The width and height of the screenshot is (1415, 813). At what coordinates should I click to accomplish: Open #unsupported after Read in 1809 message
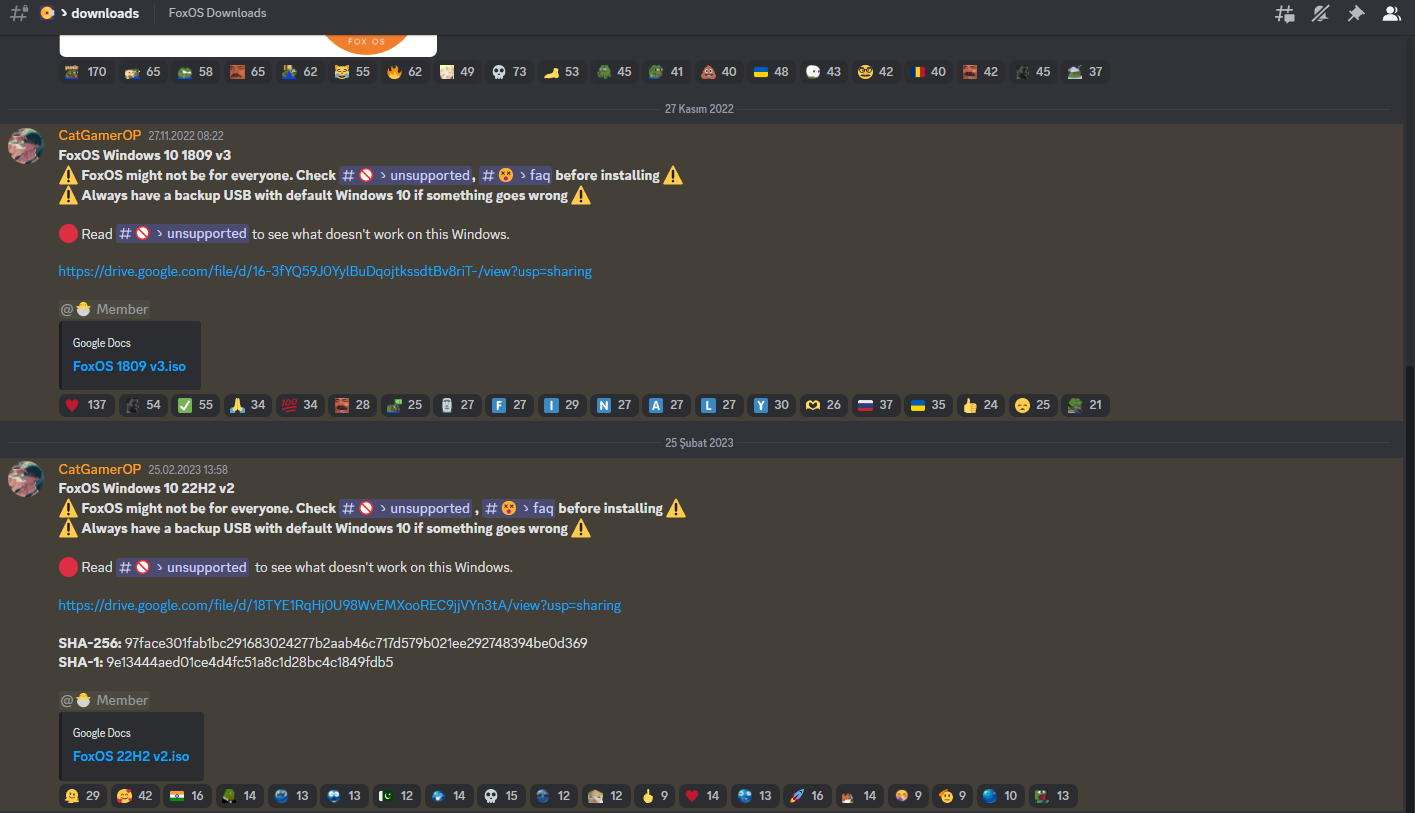point(182,233)
